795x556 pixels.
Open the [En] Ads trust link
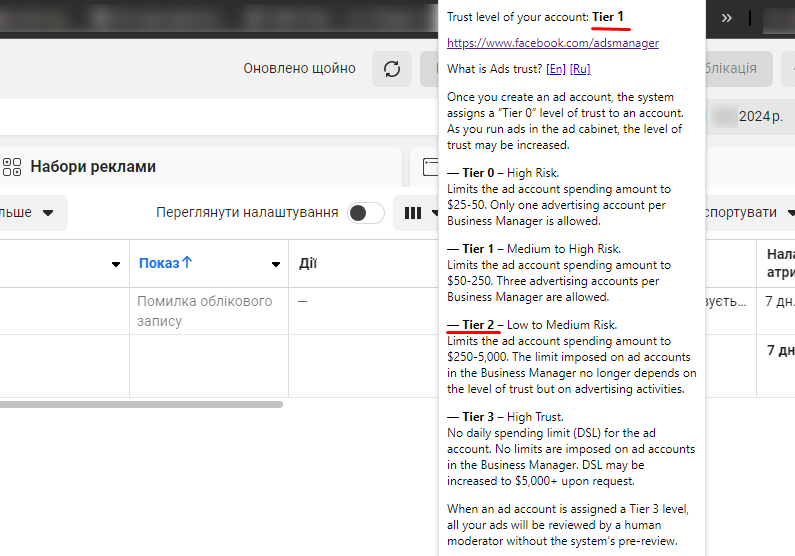coord(556,69)
